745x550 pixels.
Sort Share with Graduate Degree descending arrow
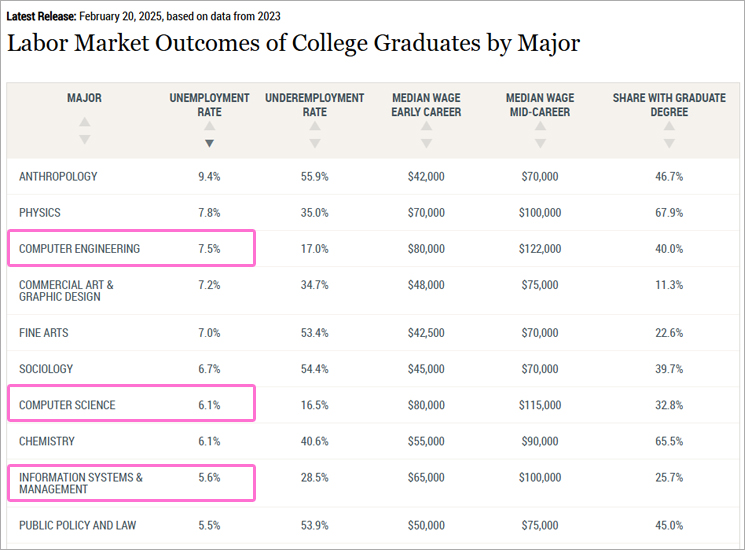click(669, 143)
